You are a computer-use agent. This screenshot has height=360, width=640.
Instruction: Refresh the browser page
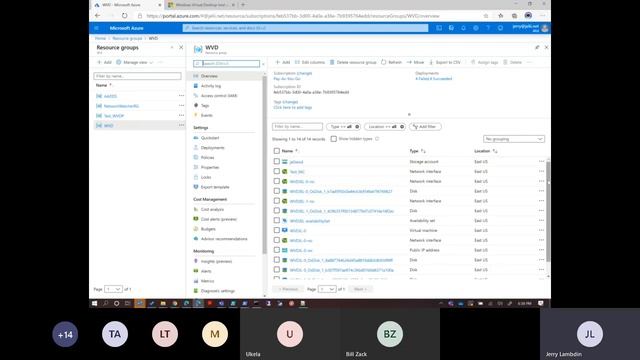click(124, 16)
